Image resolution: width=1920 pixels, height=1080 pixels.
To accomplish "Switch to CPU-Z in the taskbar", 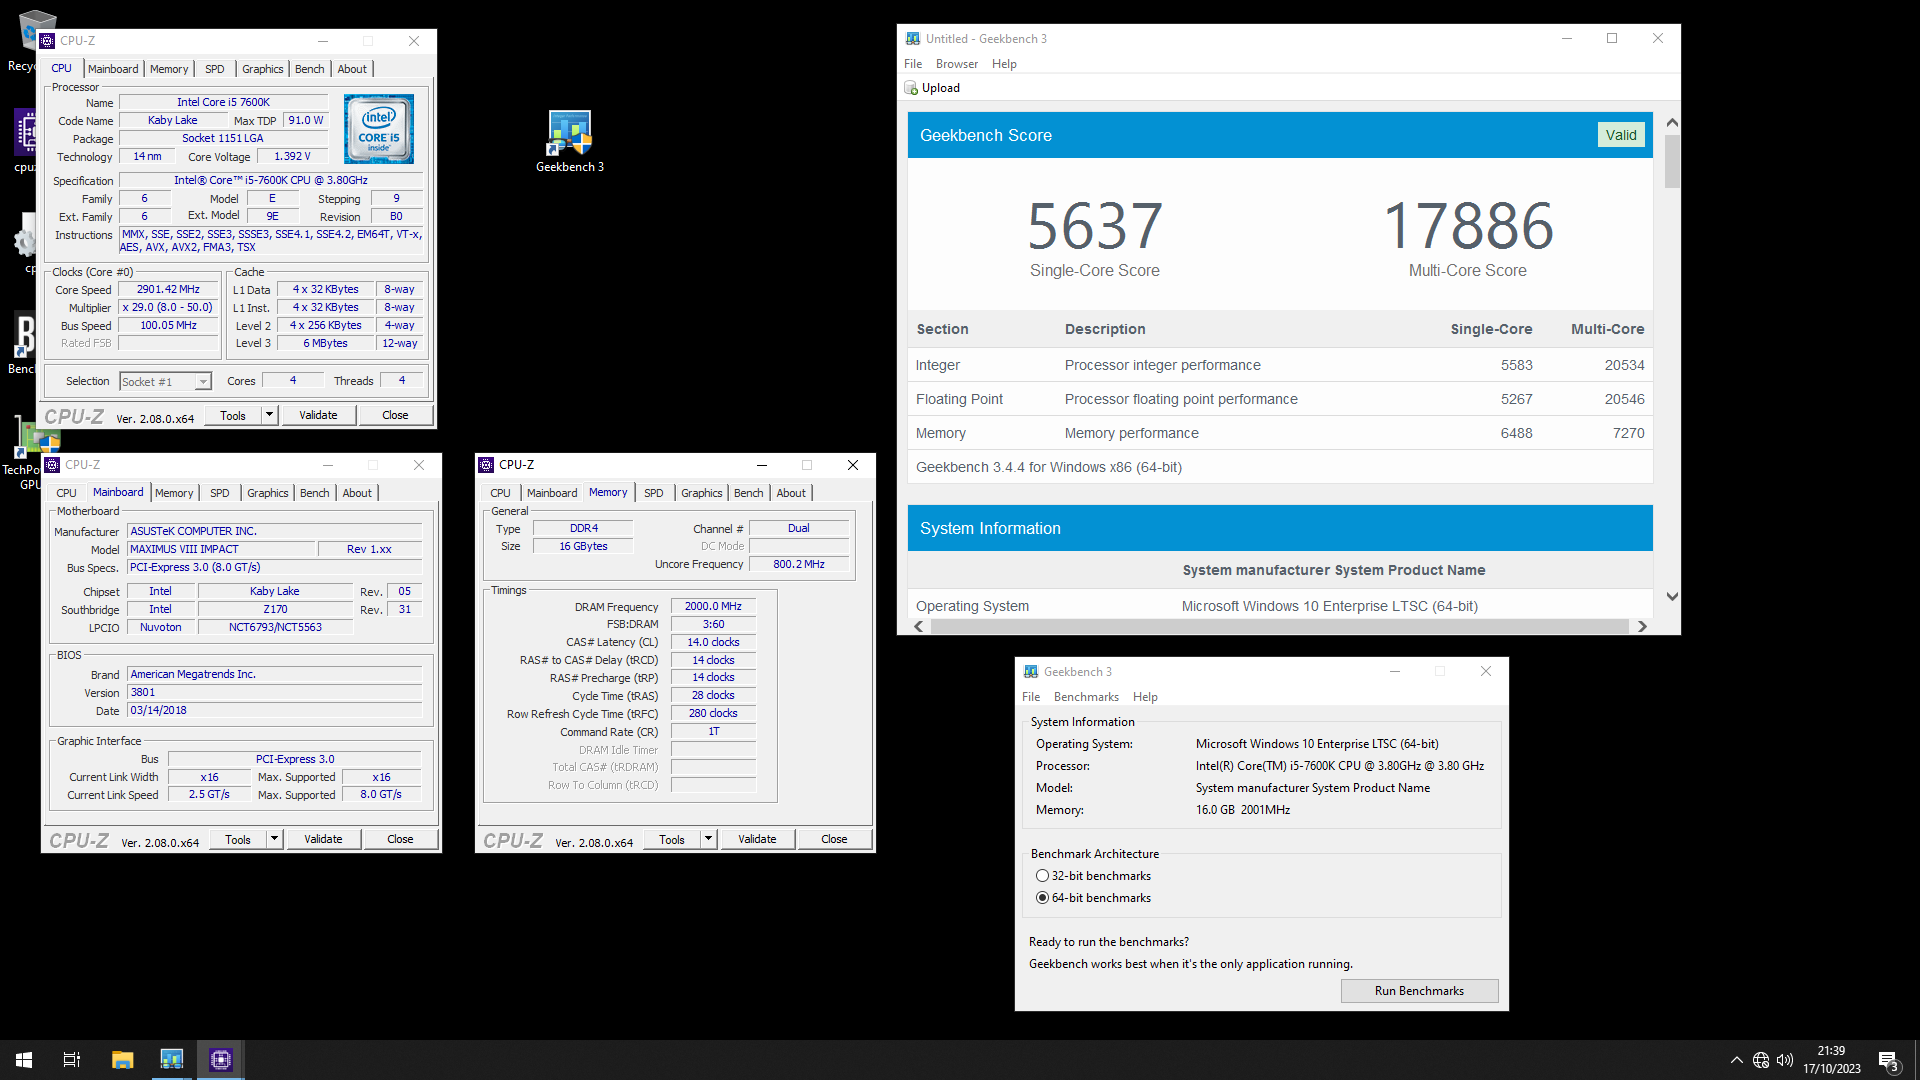I will (221, 1060).
